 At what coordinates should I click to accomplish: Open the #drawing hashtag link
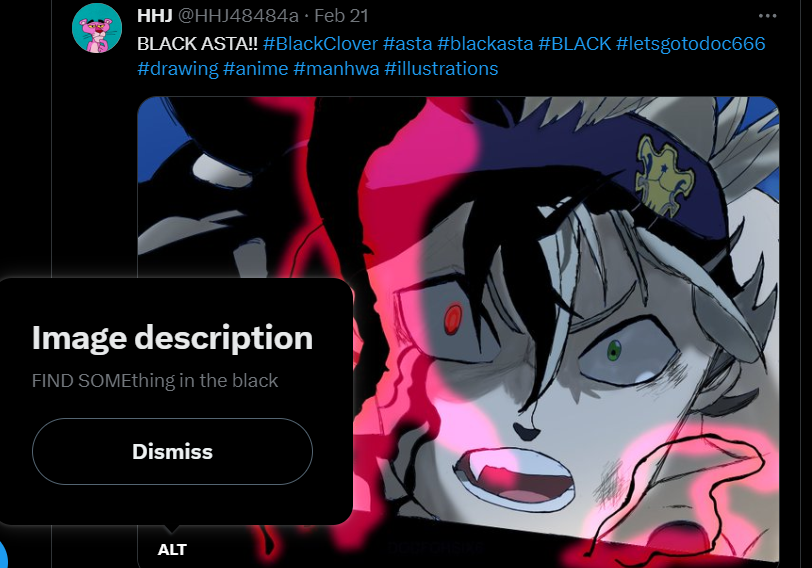tap(178, 68)
